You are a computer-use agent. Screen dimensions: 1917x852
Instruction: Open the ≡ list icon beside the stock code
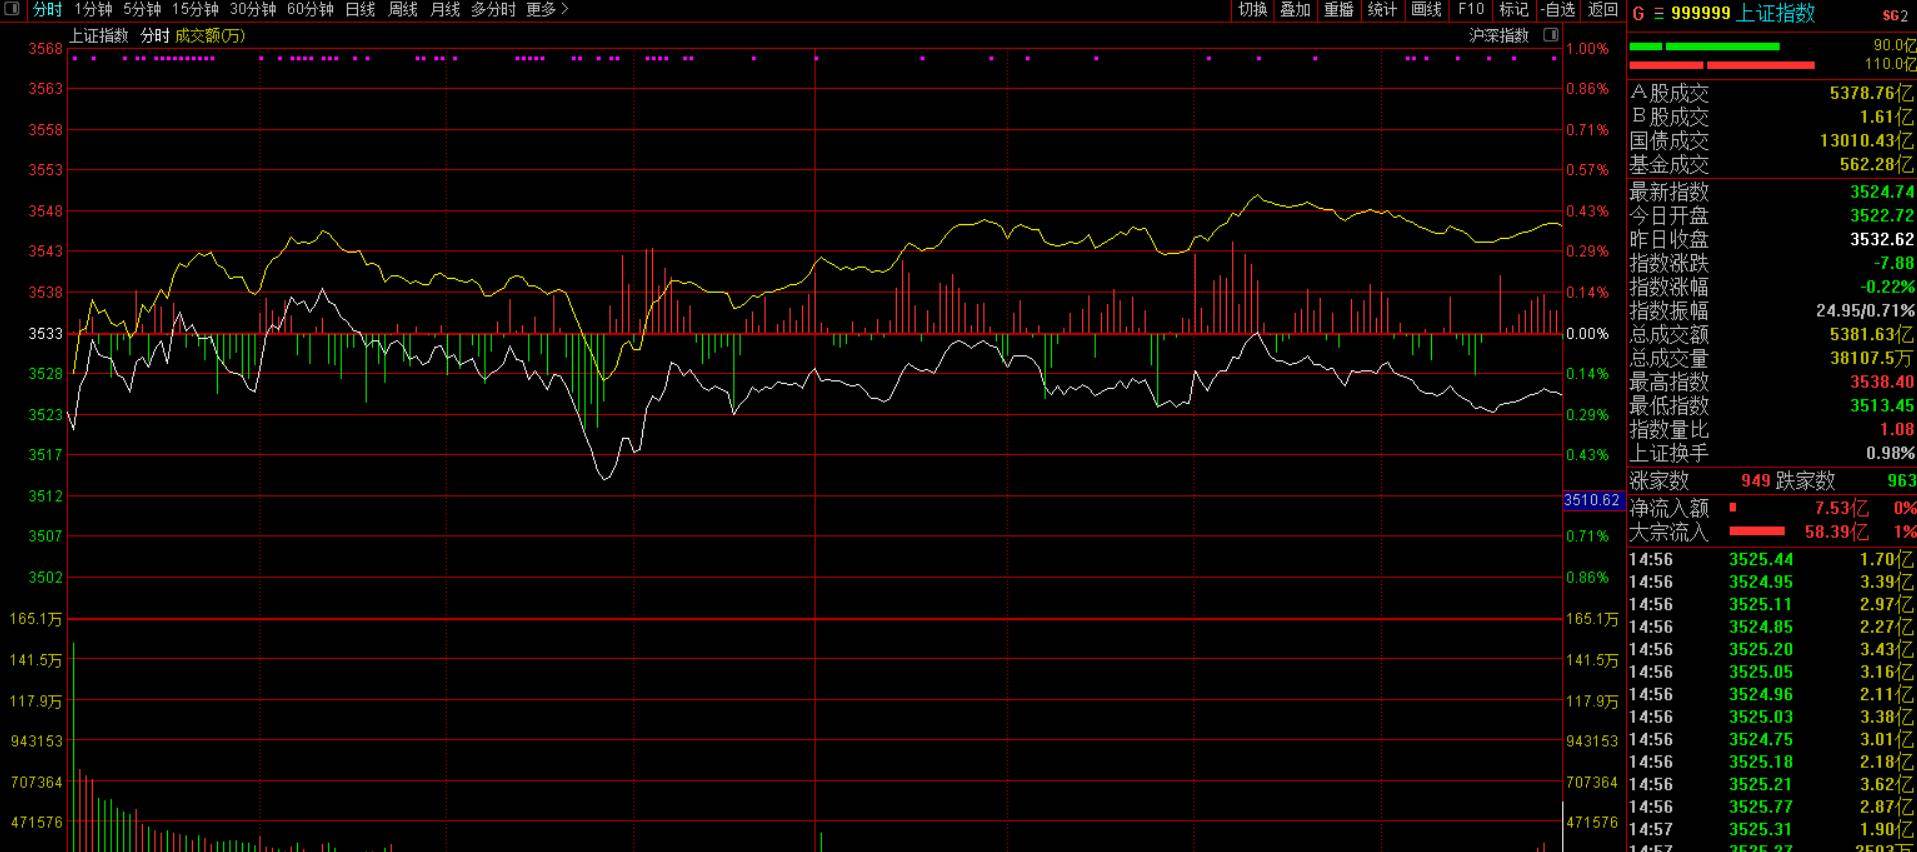click(x=1658, y=14)
